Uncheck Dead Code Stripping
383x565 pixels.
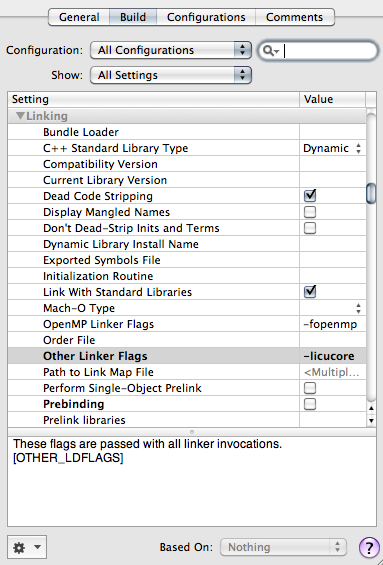(310, 196)
